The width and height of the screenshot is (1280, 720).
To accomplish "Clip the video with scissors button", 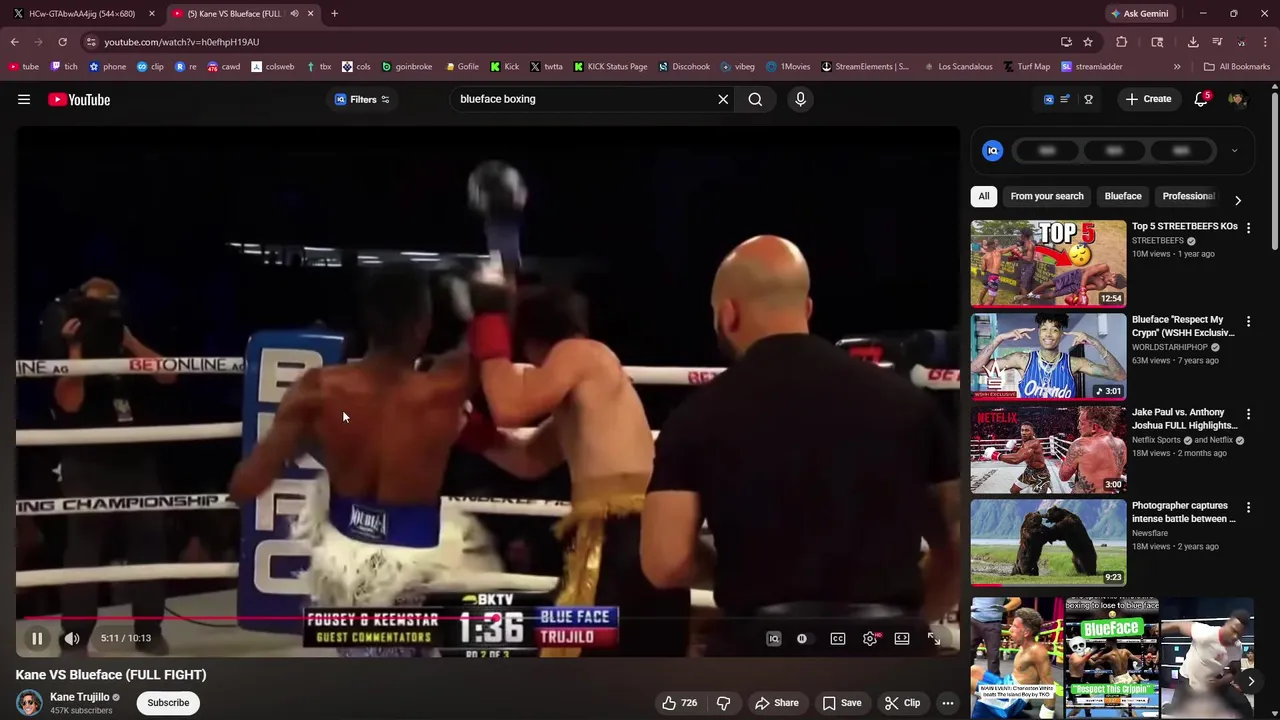I will 903,703.
